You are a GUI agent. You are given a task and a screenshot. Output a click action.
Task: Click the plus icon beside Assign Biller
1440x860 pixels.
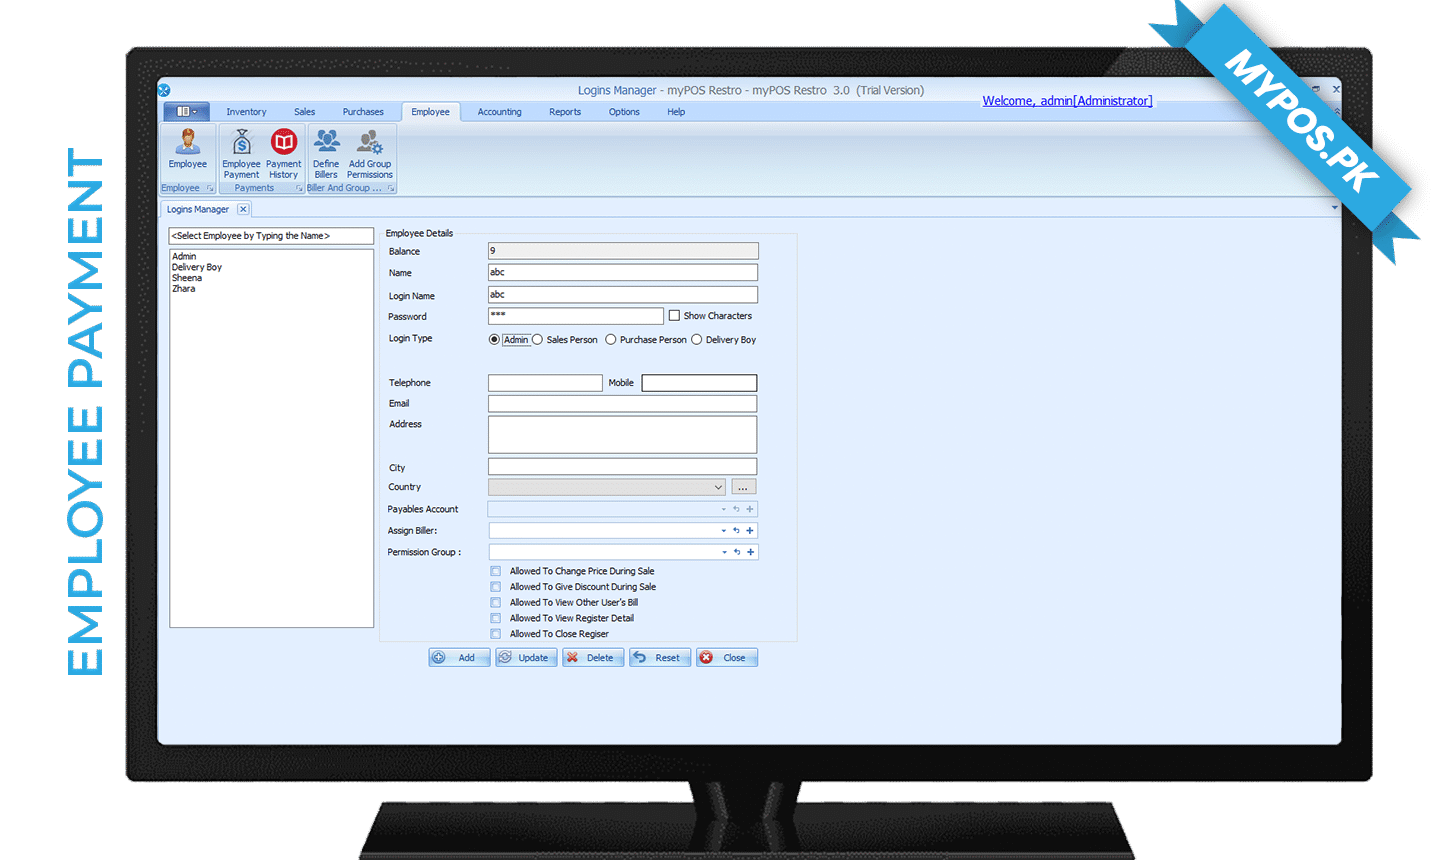click(750, 531)
